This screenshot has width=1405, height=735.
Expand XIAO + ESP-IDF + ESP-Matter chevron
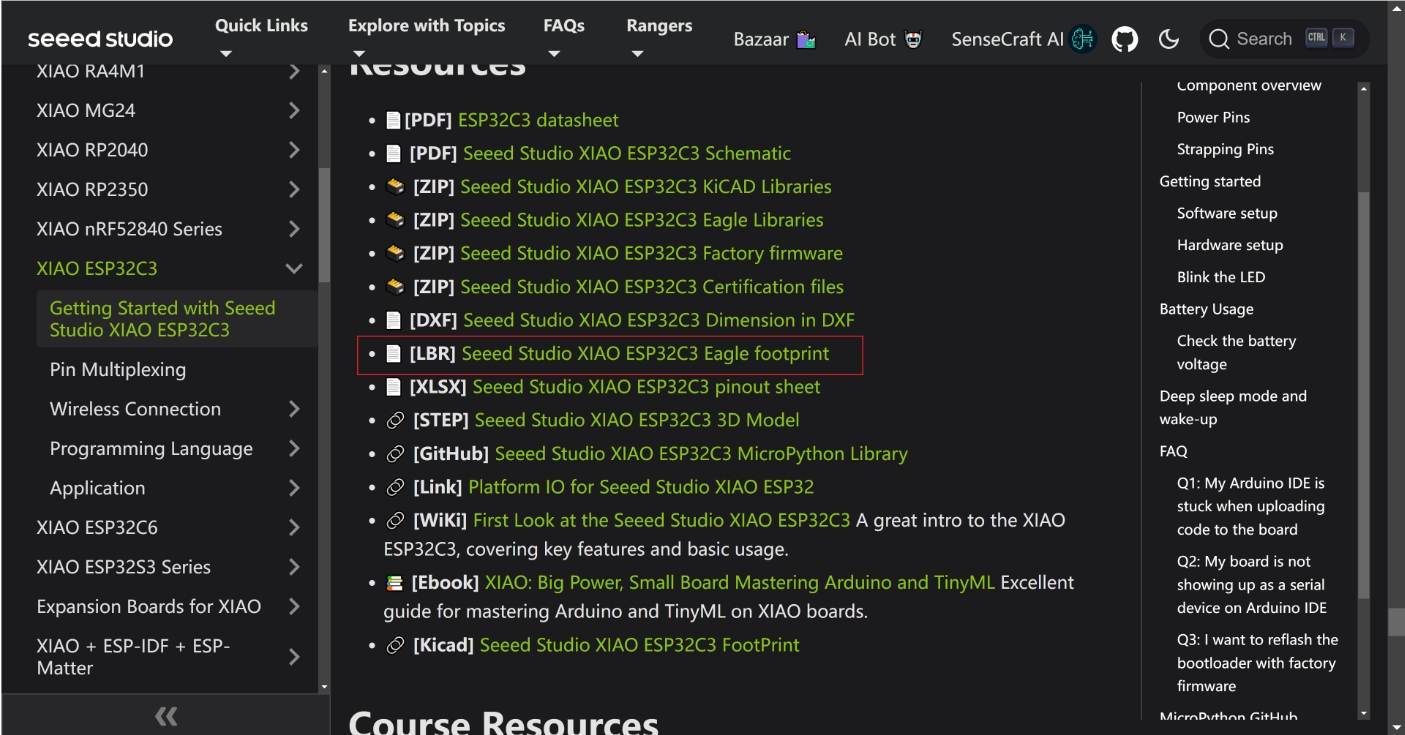[294, 657]
